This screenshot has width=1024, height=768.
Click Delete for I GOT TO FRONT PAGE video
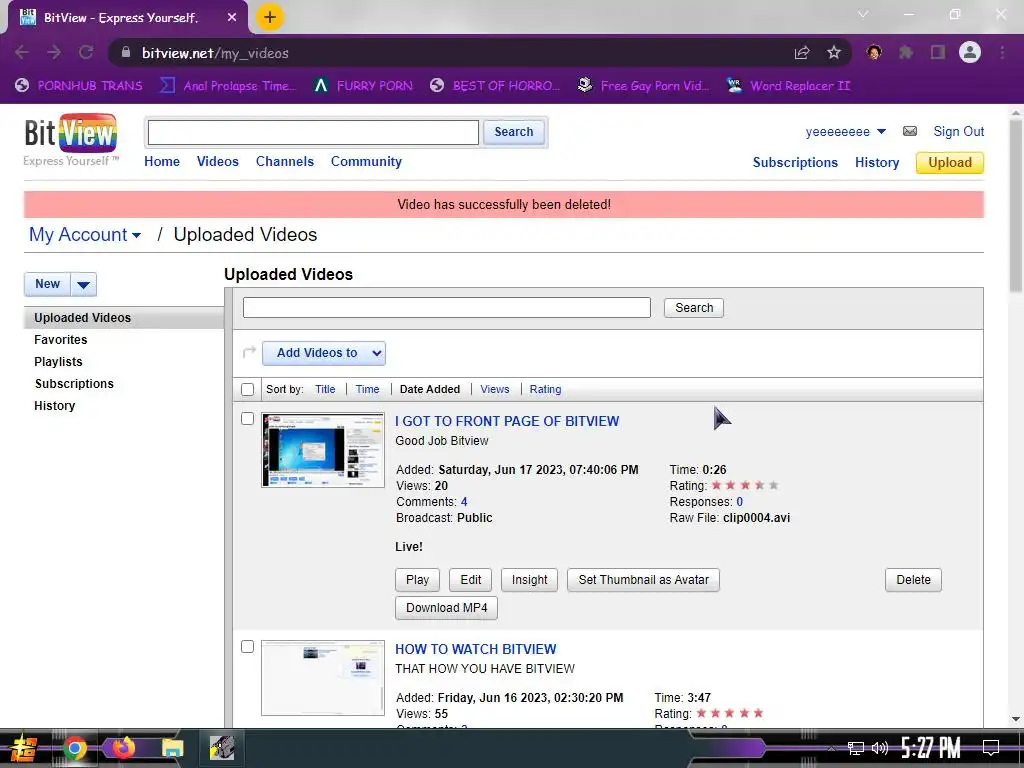(913, 580)
